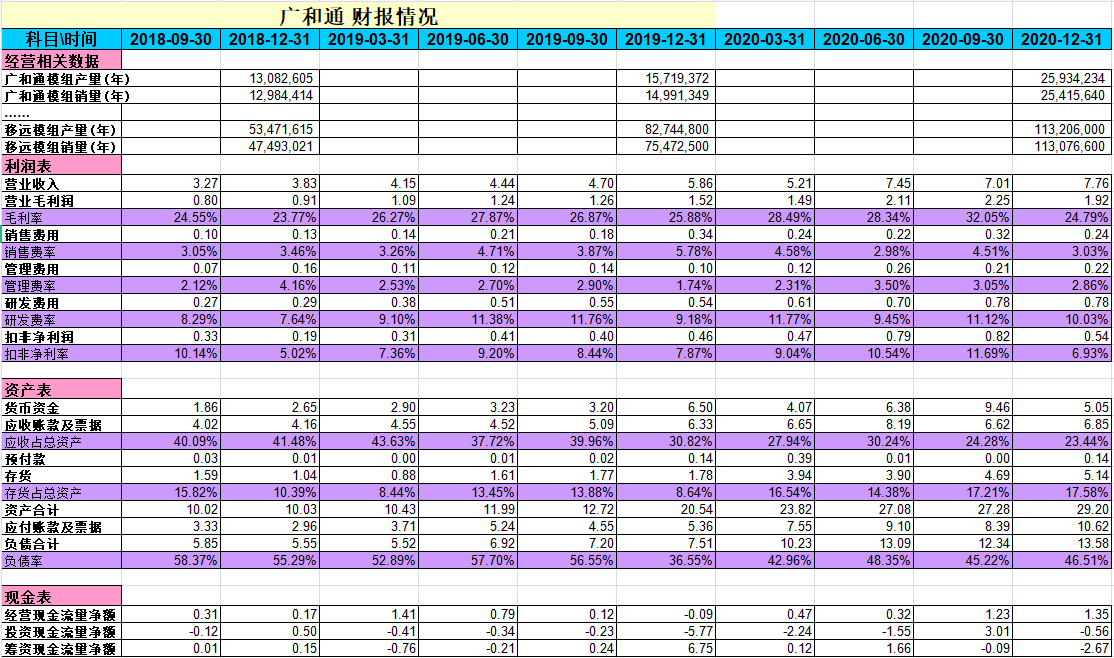Select the 2020-12-31 column header
The width and height of the screenshot is (1114, 658).
(x=1062, y=39)
